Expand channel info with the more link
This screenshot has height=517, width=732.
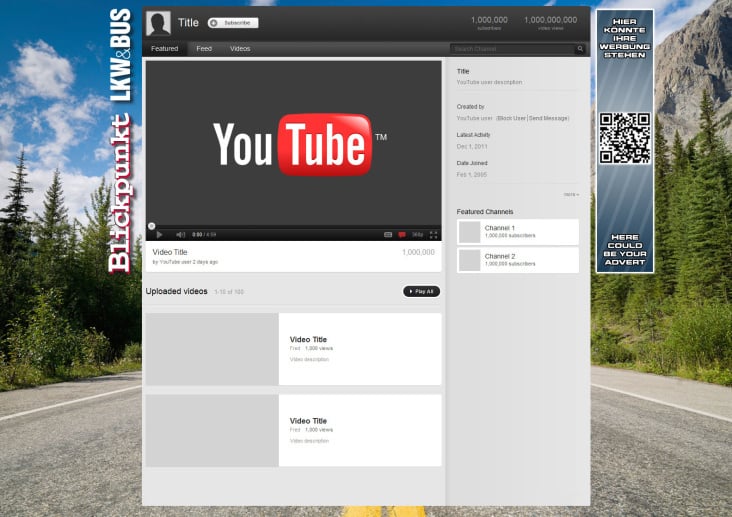[x=571, y=194]
